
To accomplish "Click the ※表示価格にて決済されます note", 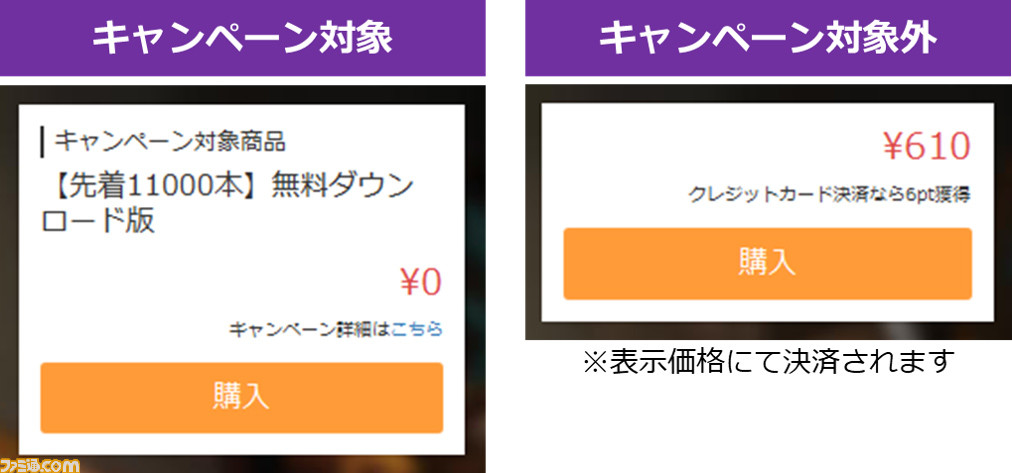I will click(x=768, y=361).
